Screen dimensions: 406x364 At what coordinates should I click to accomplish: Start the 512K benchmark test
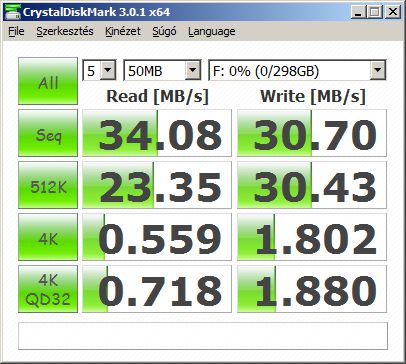(48, 185)
